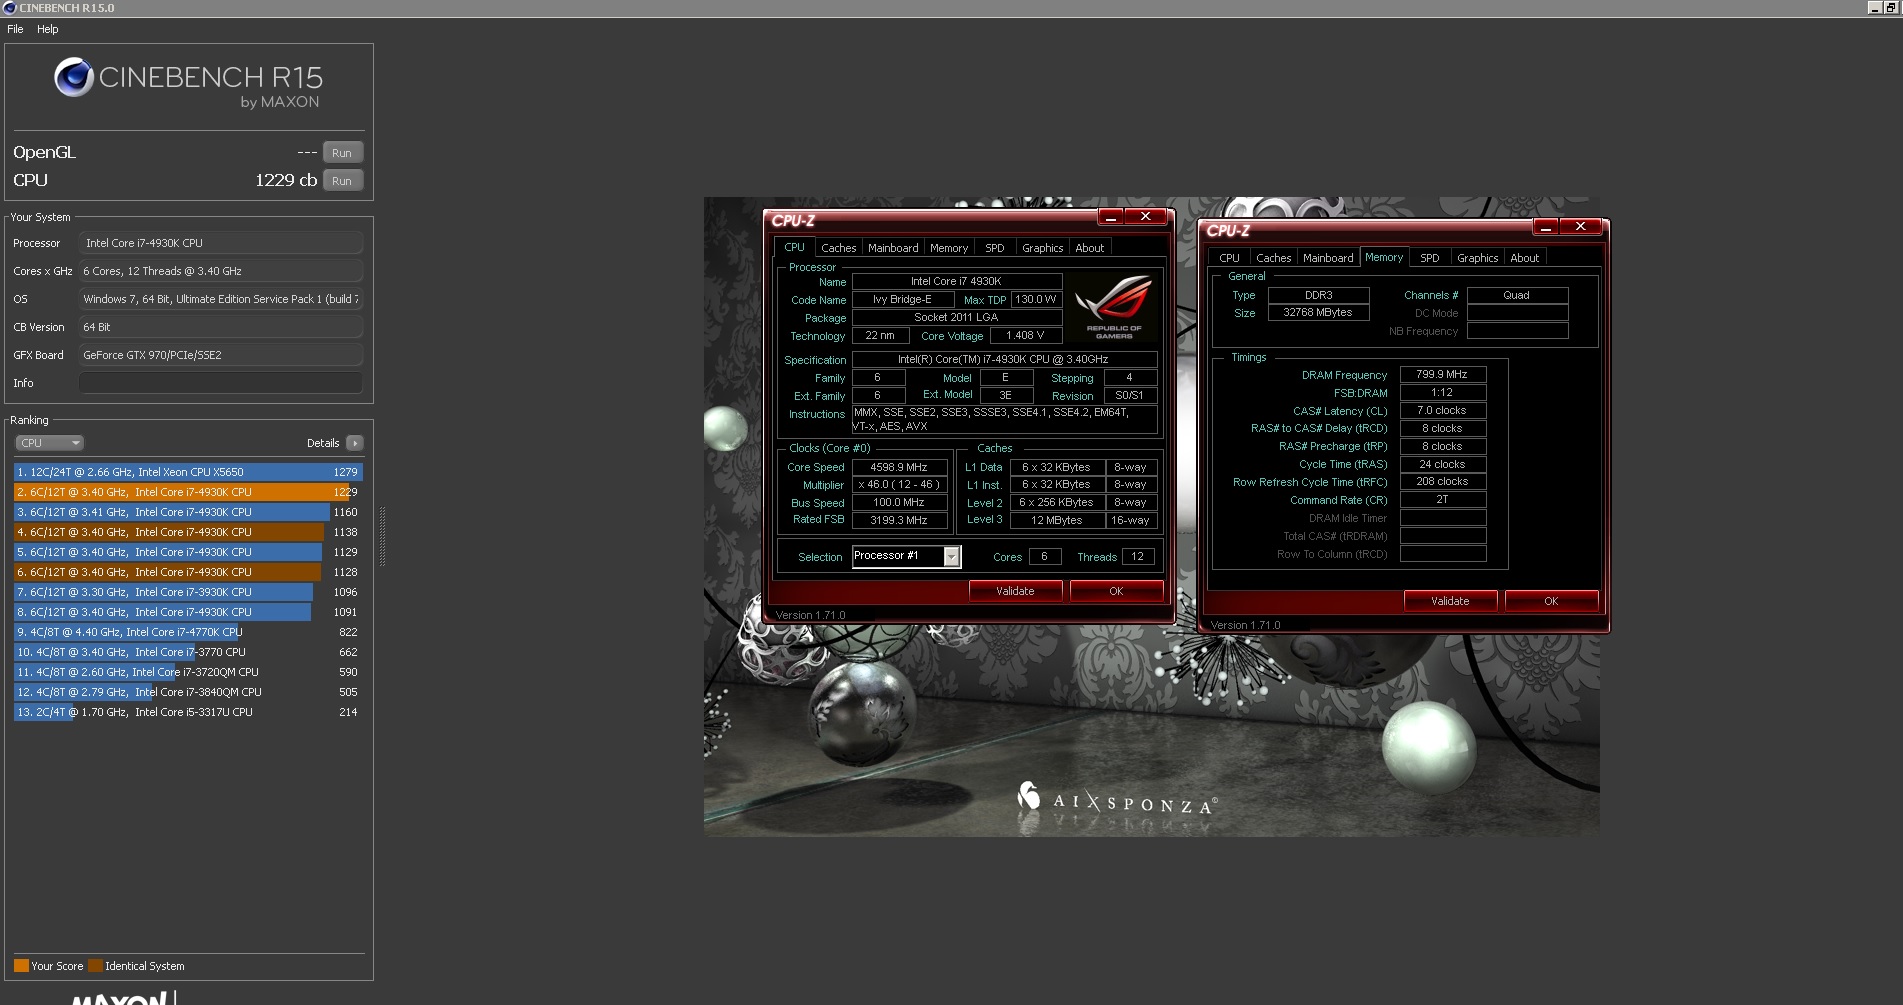Image resolution: width=1903 pixels, height=1005 pixels.
Task: Close the left CPU-Z window
Action: (1146, 217)
